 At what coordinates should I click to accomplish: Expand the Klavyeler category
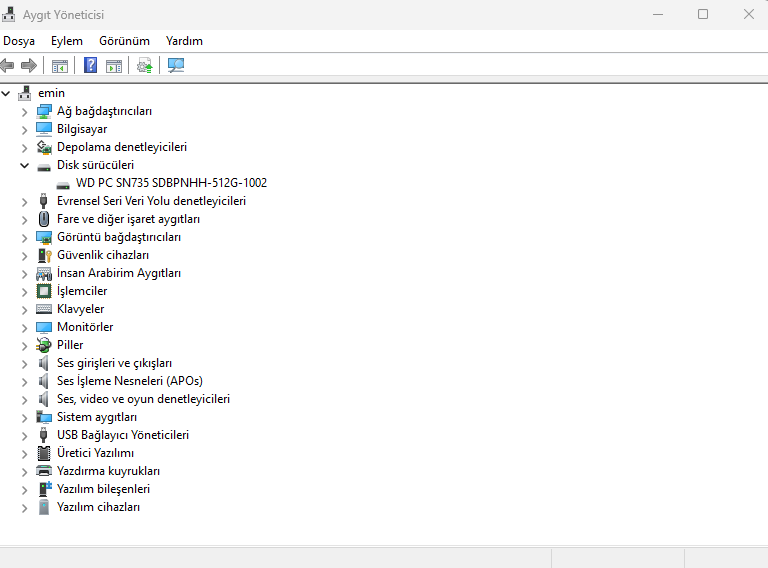click(x=24, y=310)
